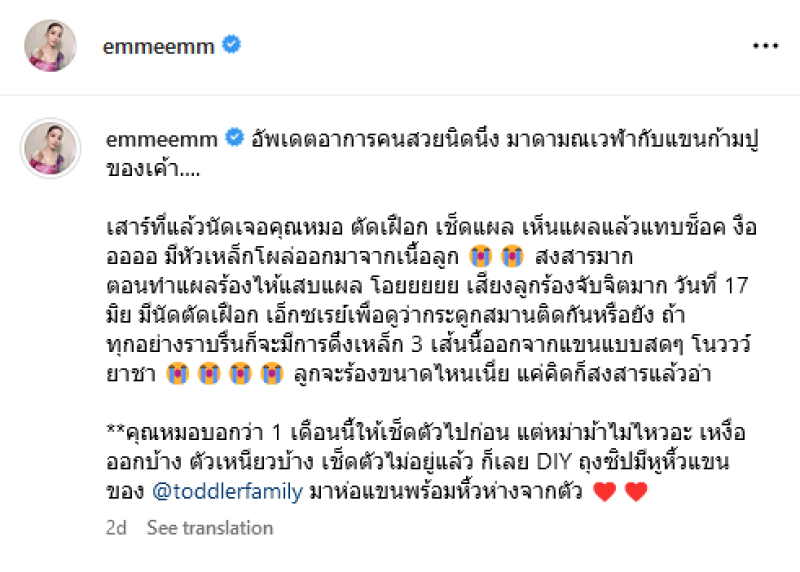Open the three-dot more options menu
Image resolution: width=800 pixels, height=572 pixels.
point(765,46)
